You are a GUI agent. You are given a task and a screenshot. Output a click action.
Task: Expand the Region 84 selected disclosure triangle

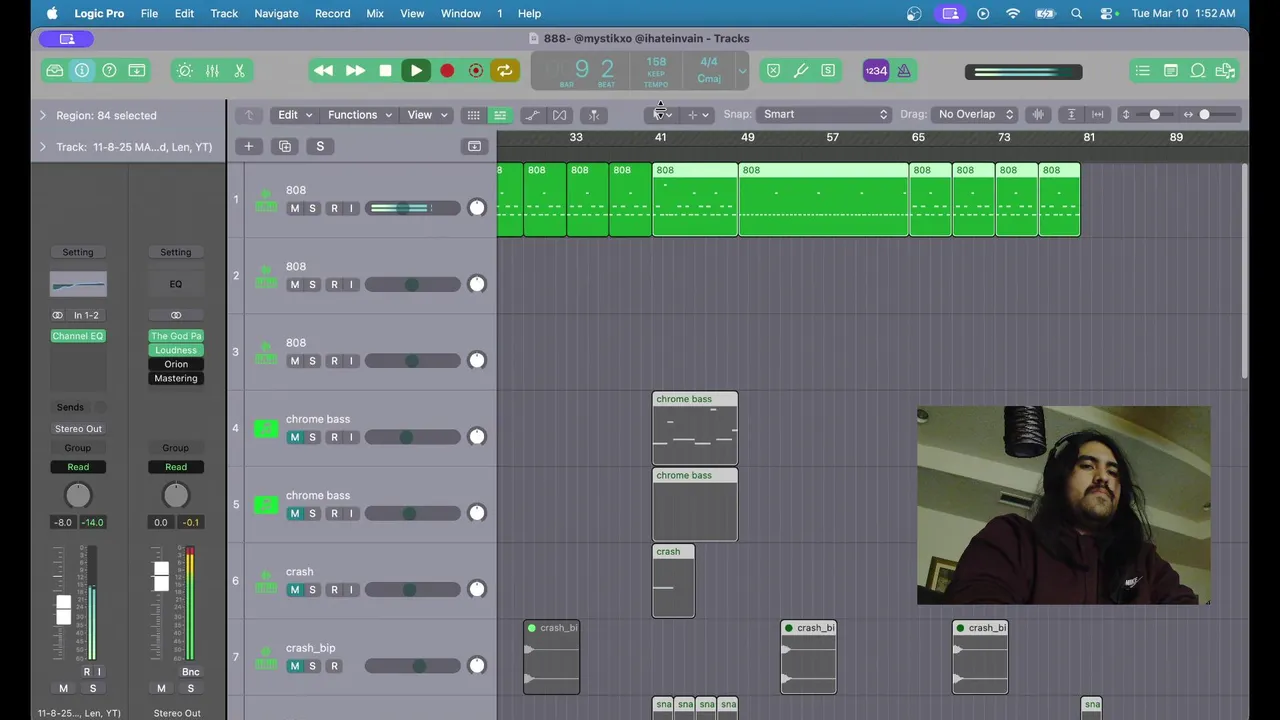pyautogui.click(x=43, y=116)
